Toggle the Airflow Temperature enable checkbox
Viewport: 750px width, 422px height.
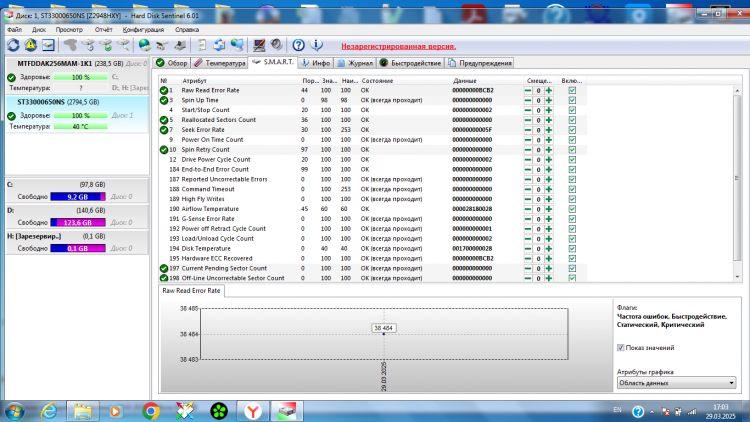click(572, 209)
